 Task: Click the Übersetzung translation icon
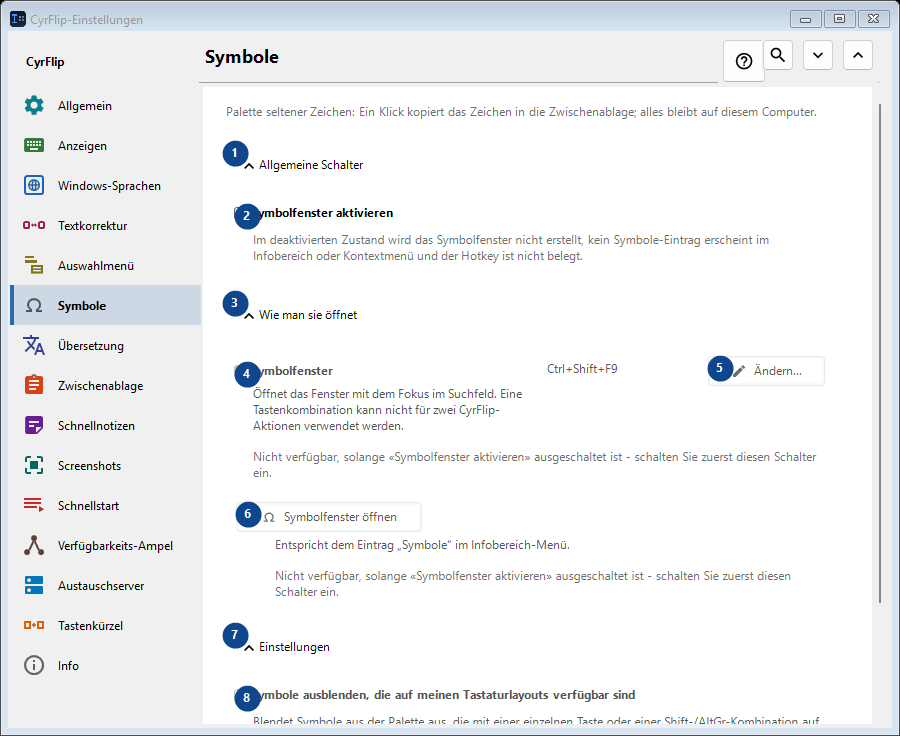34,345
